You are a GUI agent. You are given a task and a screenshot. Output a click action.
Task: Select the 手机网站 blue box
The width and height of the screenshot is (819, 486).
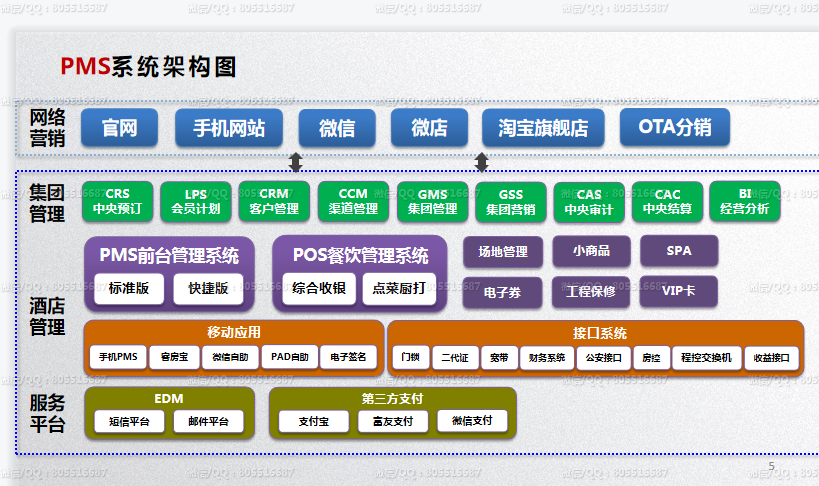pos(229,128)
